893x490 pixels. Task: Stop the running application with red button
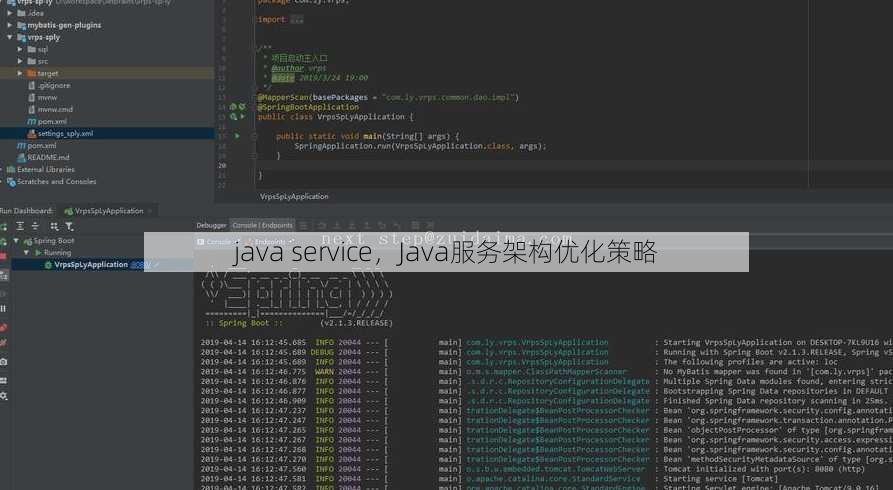[3, 258]
